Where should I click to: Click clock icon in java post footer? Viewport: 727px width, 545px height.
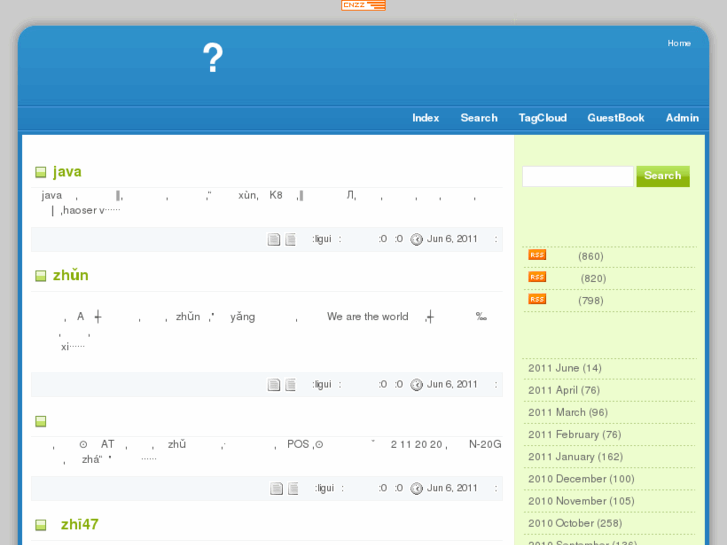[x=416, y=239]
